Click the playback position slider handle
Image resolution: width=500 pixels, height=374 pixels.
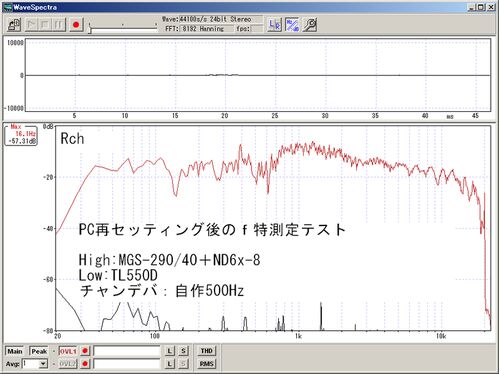(x=90, y=30)
